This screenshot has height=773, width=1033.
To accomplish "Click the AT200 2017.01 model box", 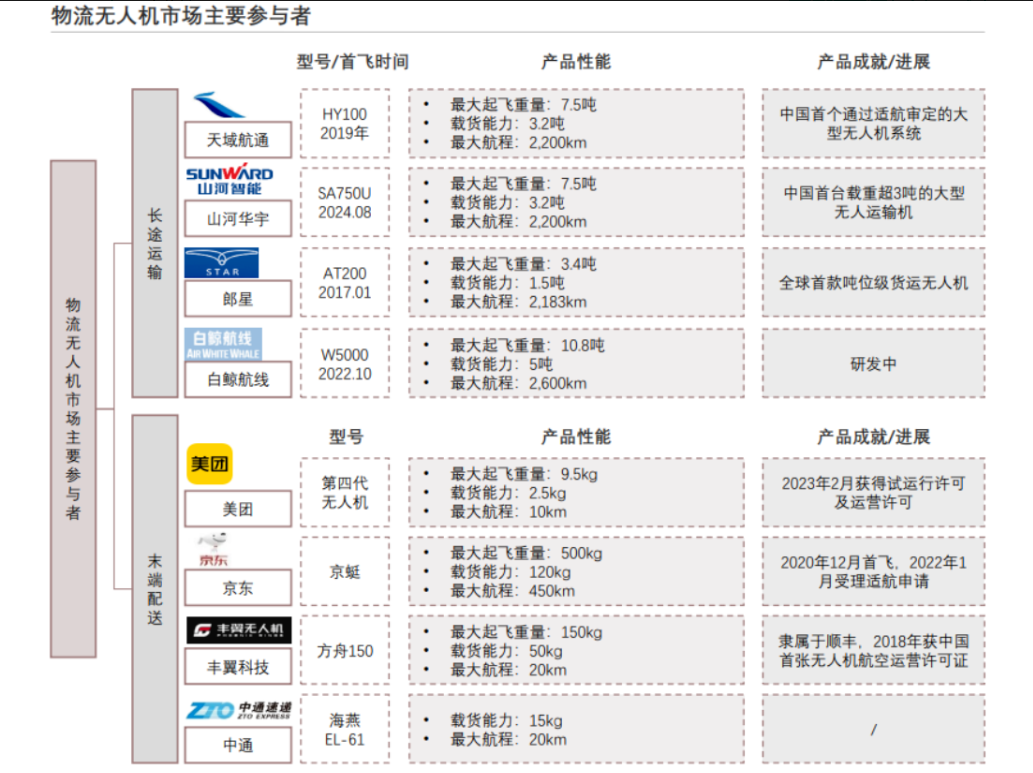I will tap(345, 283).
